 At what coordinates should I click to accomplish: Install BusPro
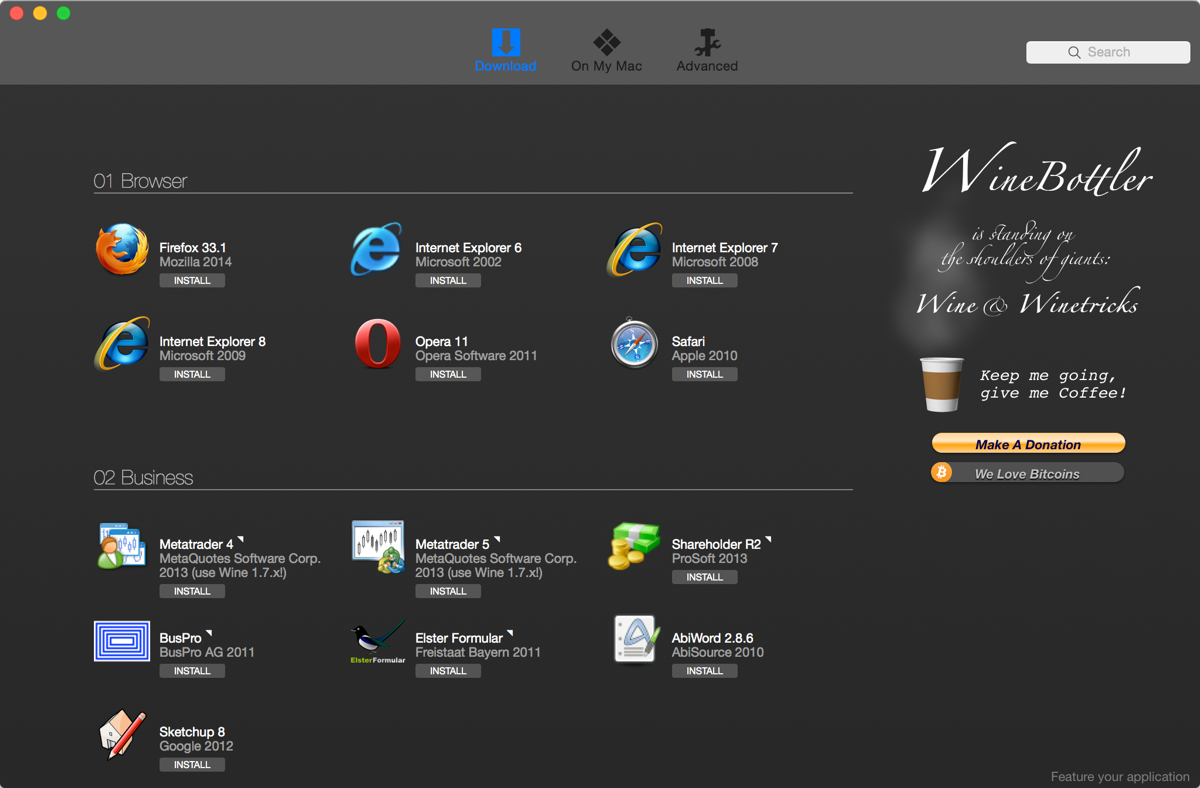pos(192,672)
